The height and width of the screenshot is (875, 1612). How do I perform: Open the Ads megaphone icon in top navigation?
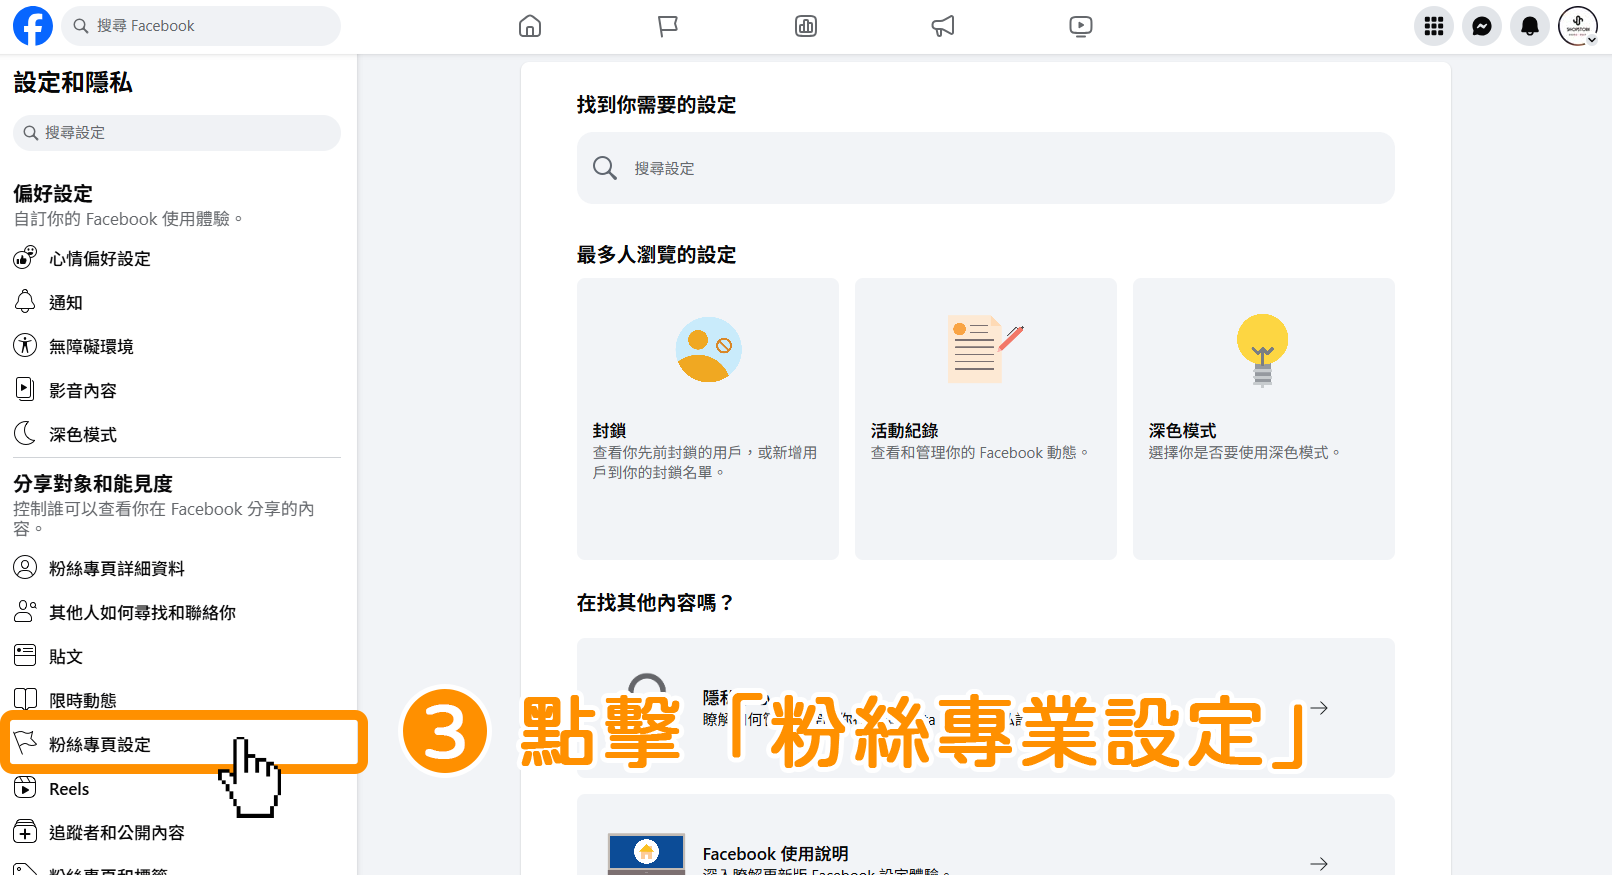coord(943,26)
